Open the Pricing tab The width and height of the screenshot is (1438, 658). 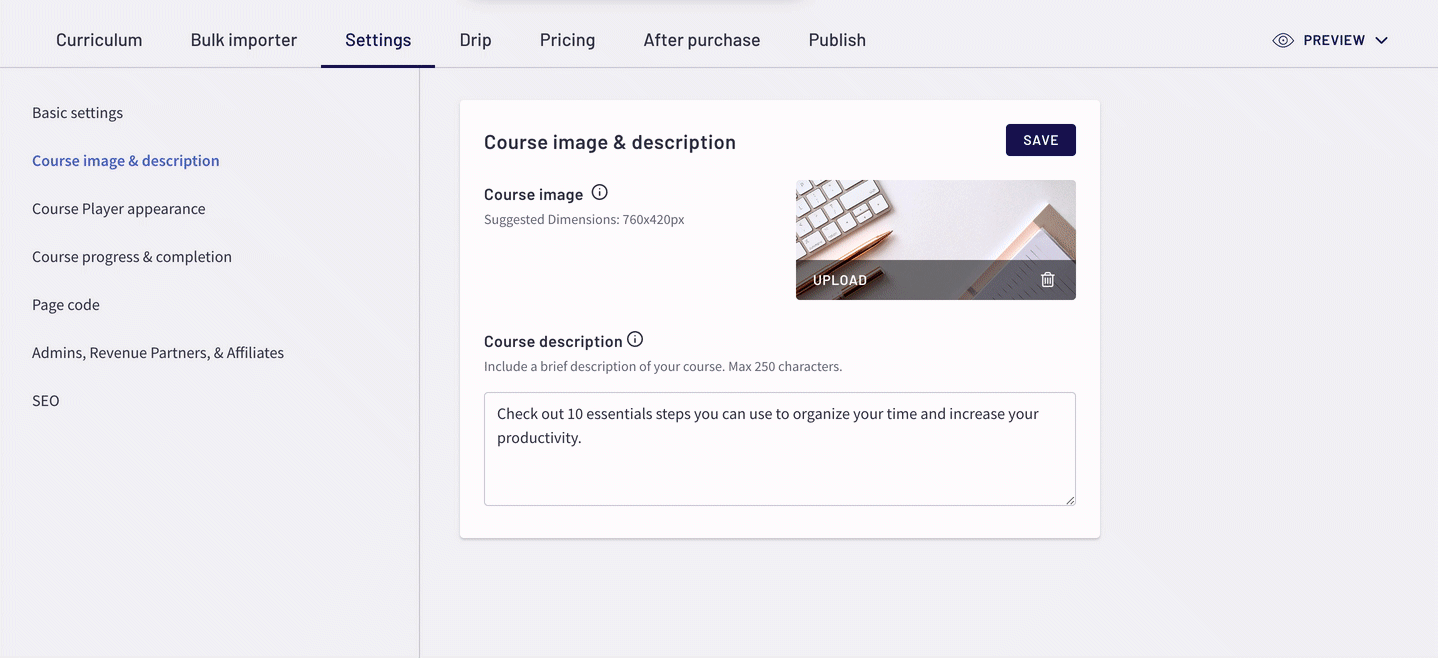[567, 40]
